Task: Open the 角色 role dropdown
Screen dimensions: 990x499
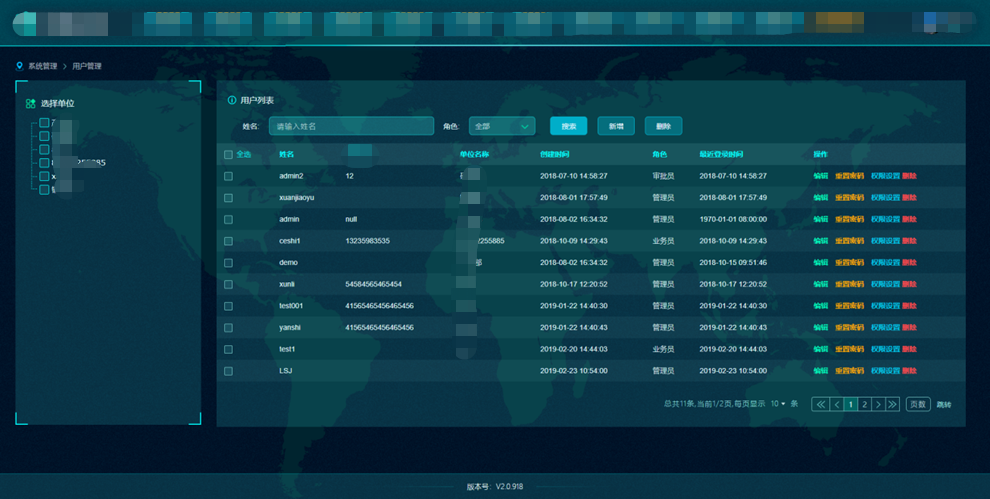Action: (503, 126)
